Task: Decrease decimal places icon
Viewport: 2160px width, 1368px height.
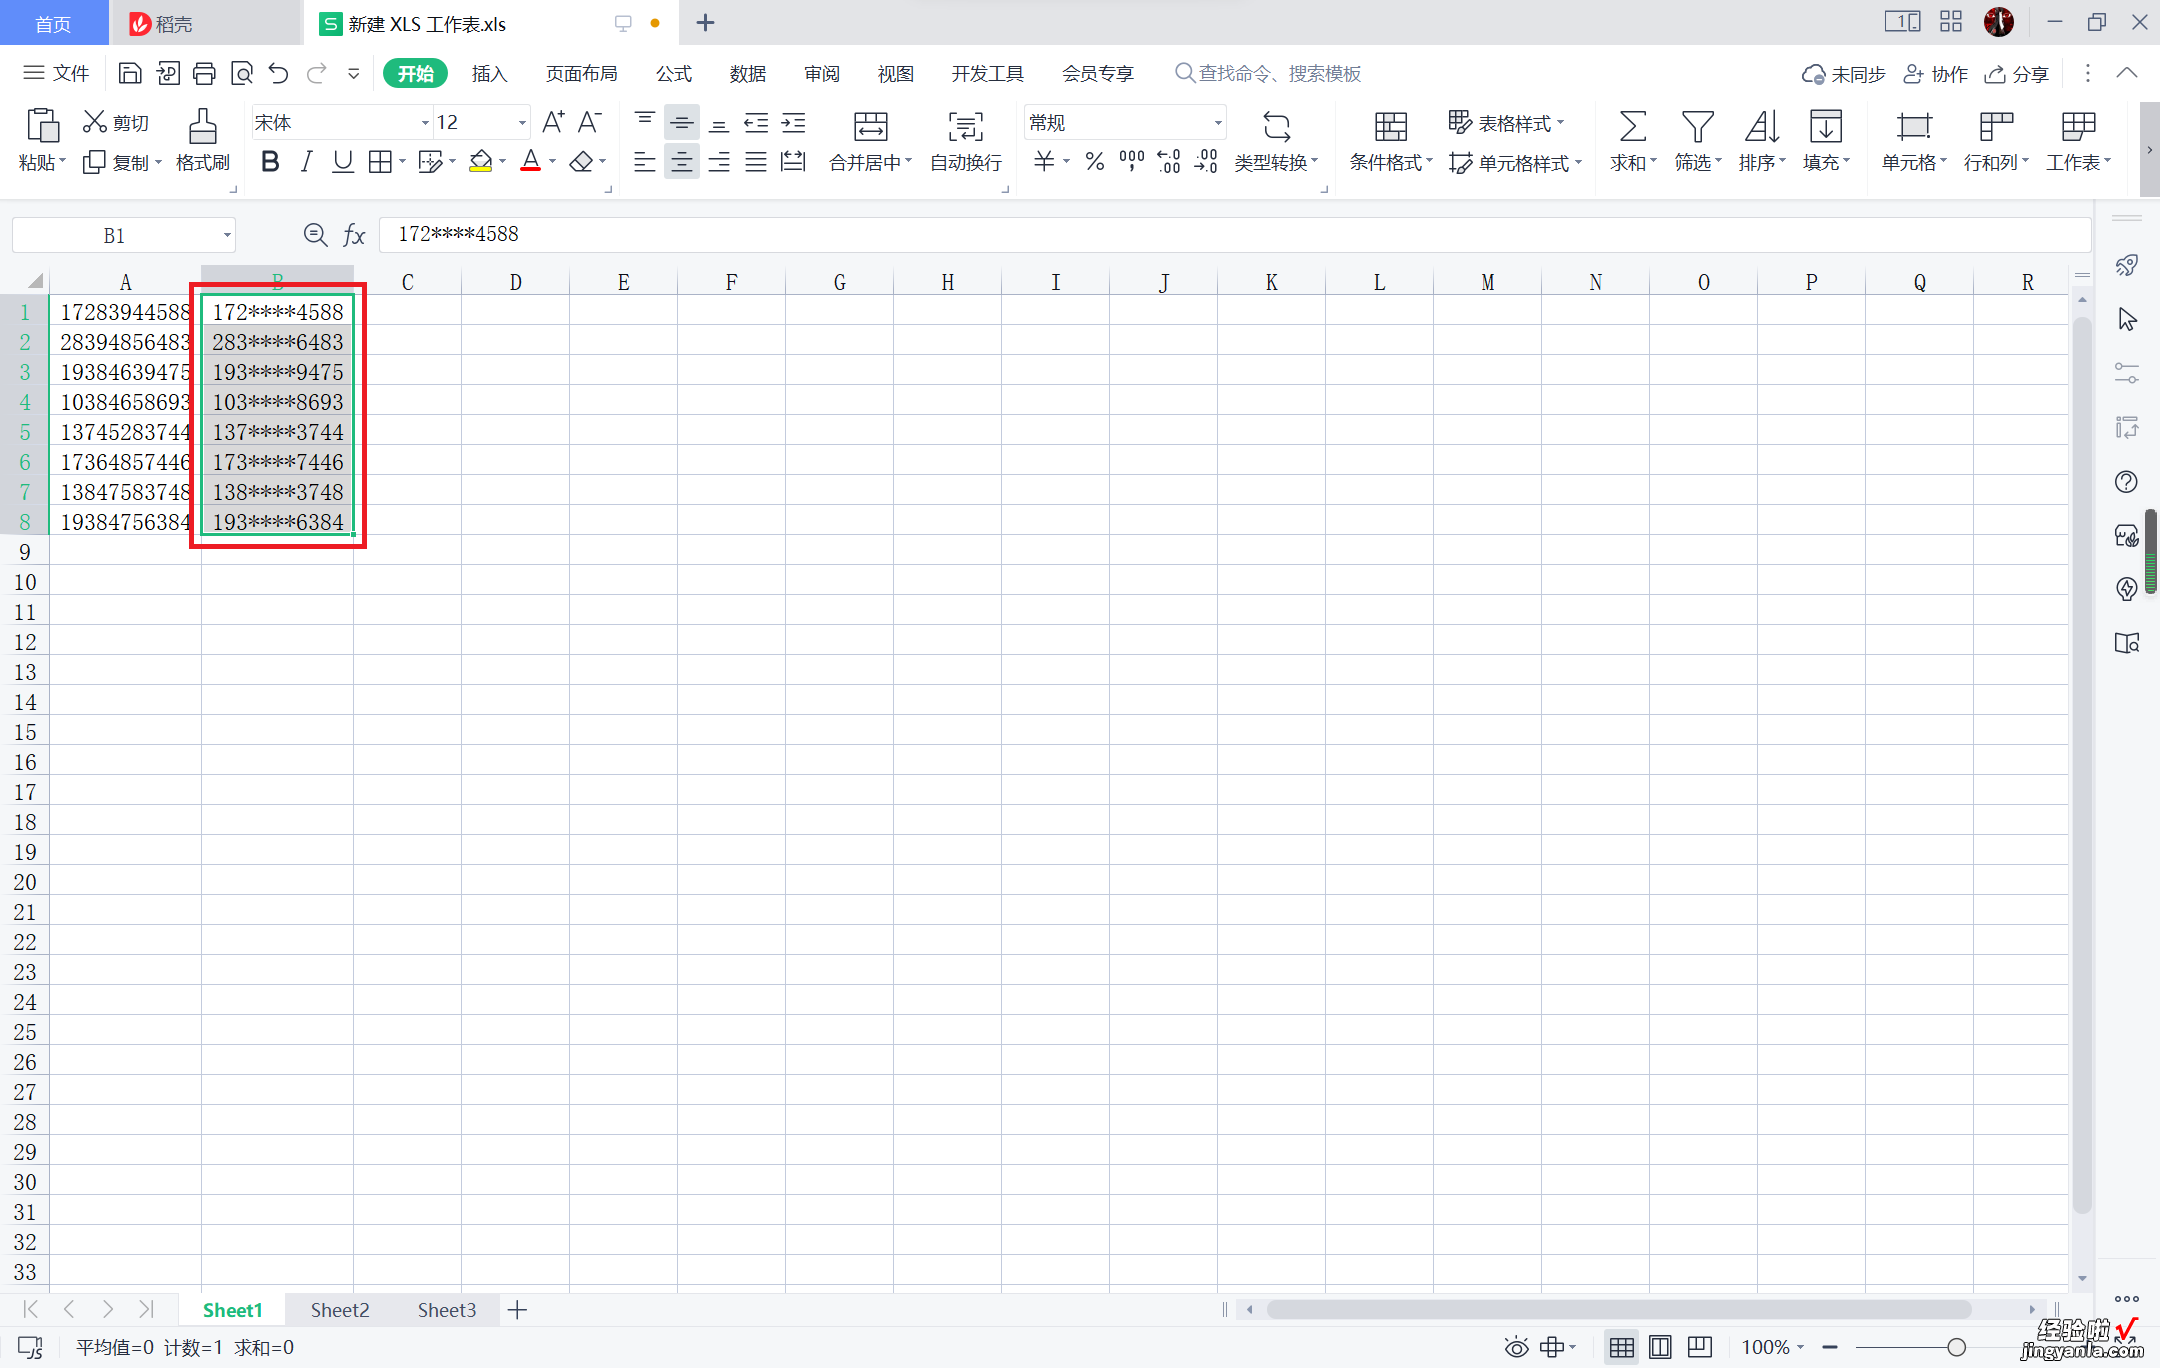Action: pyautogui.click(x=1206, y=161)
